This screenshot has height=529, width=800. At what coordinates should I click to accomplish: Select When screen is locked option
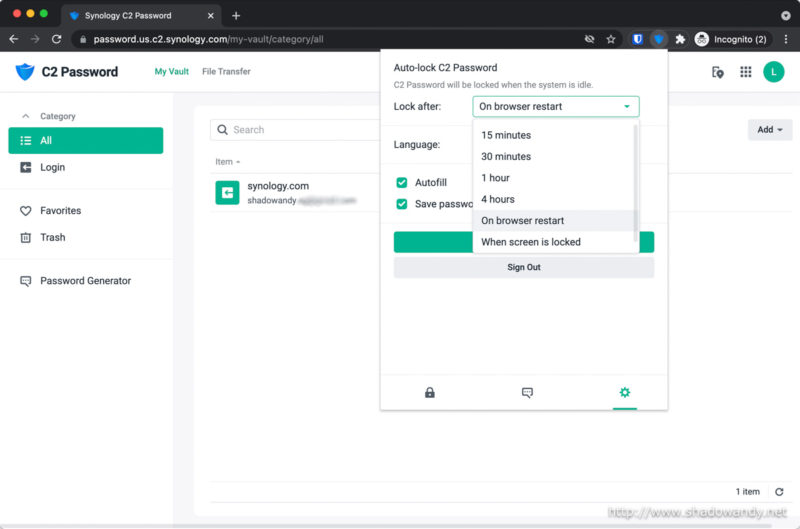tap(531, 242)
